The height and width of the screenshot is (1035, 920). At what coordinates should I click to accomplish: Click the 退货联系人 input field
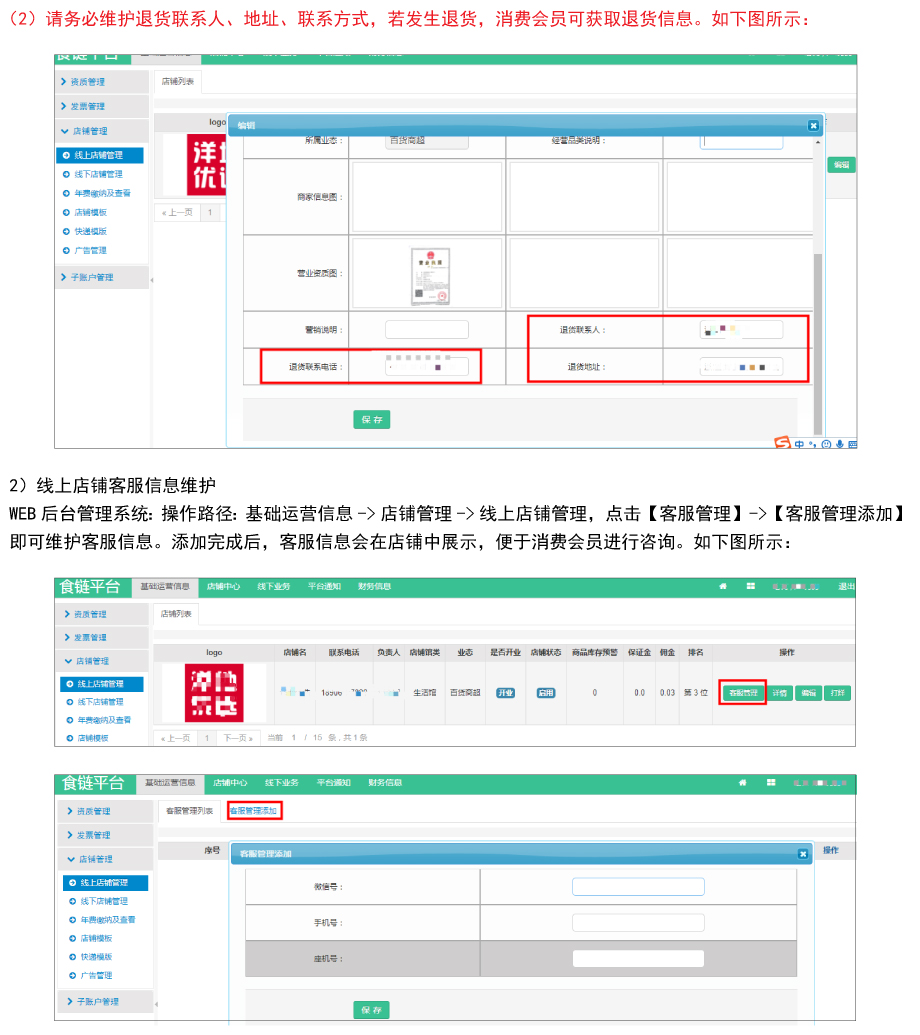[741, 330]
